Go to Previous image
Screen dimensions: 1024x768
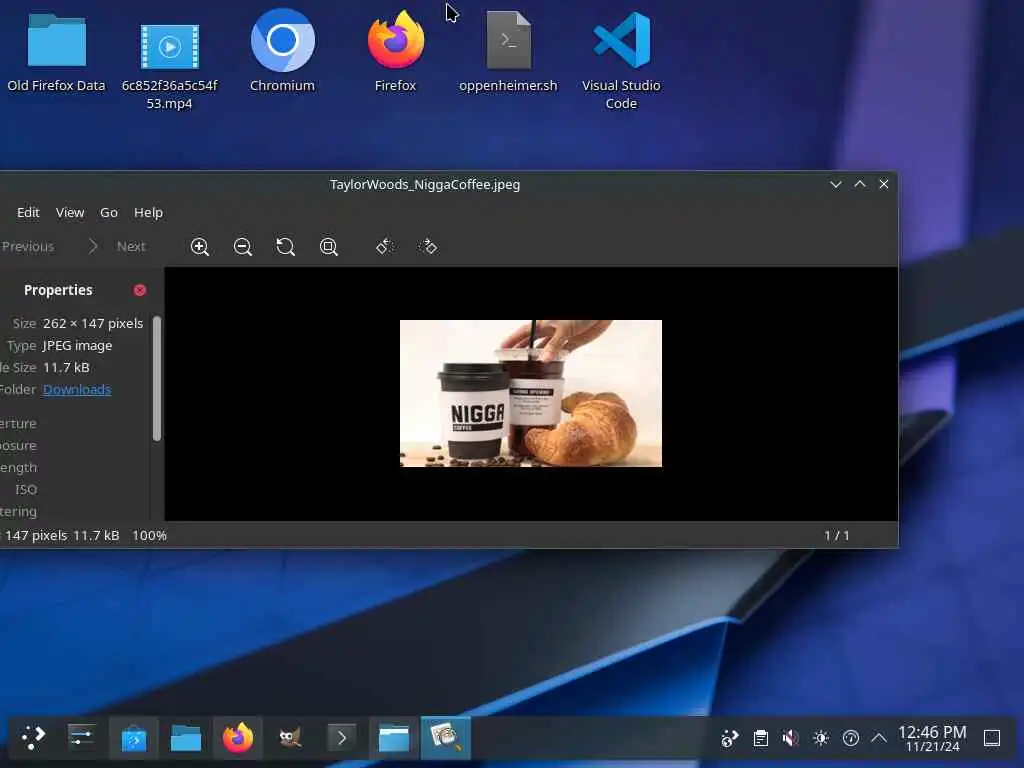(x=27, y=246)
